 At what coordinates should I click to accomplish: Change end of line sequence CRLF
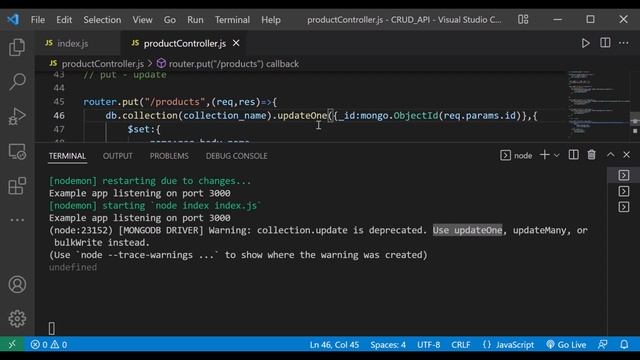tap(461, 345)
